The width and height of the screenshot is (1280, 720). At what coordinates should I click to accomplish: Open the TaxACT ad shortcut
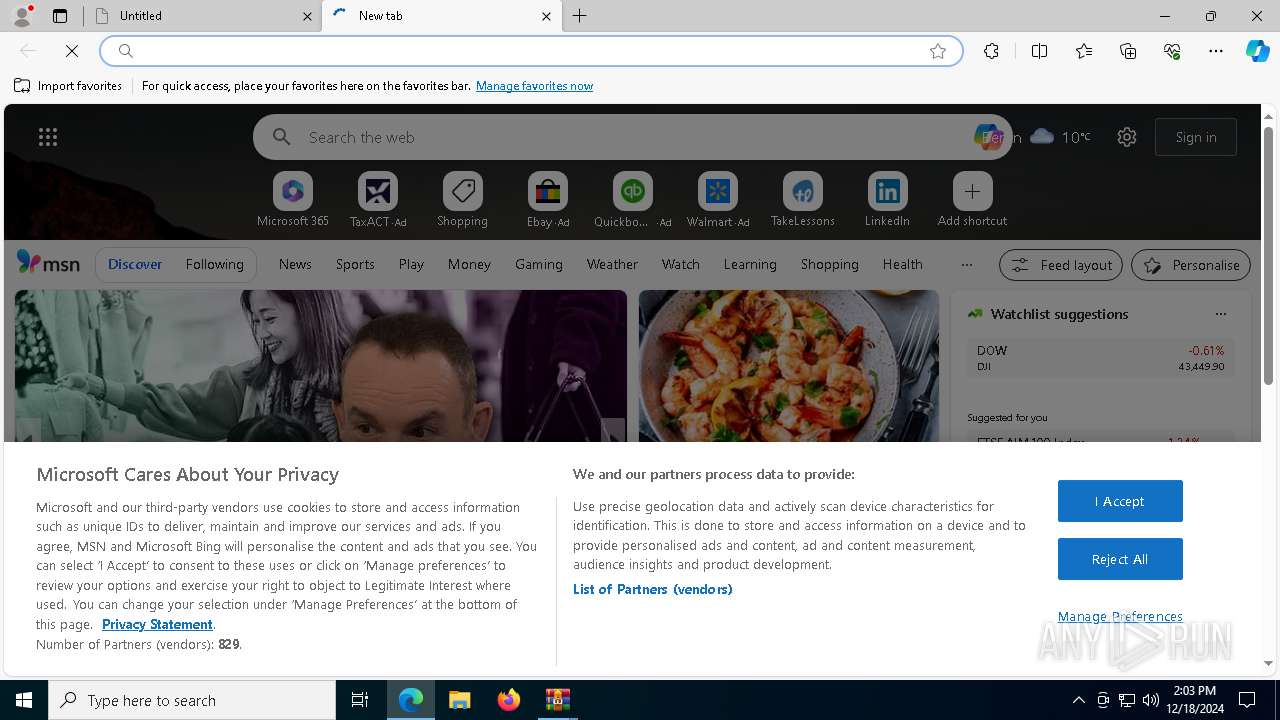(377, 200)
